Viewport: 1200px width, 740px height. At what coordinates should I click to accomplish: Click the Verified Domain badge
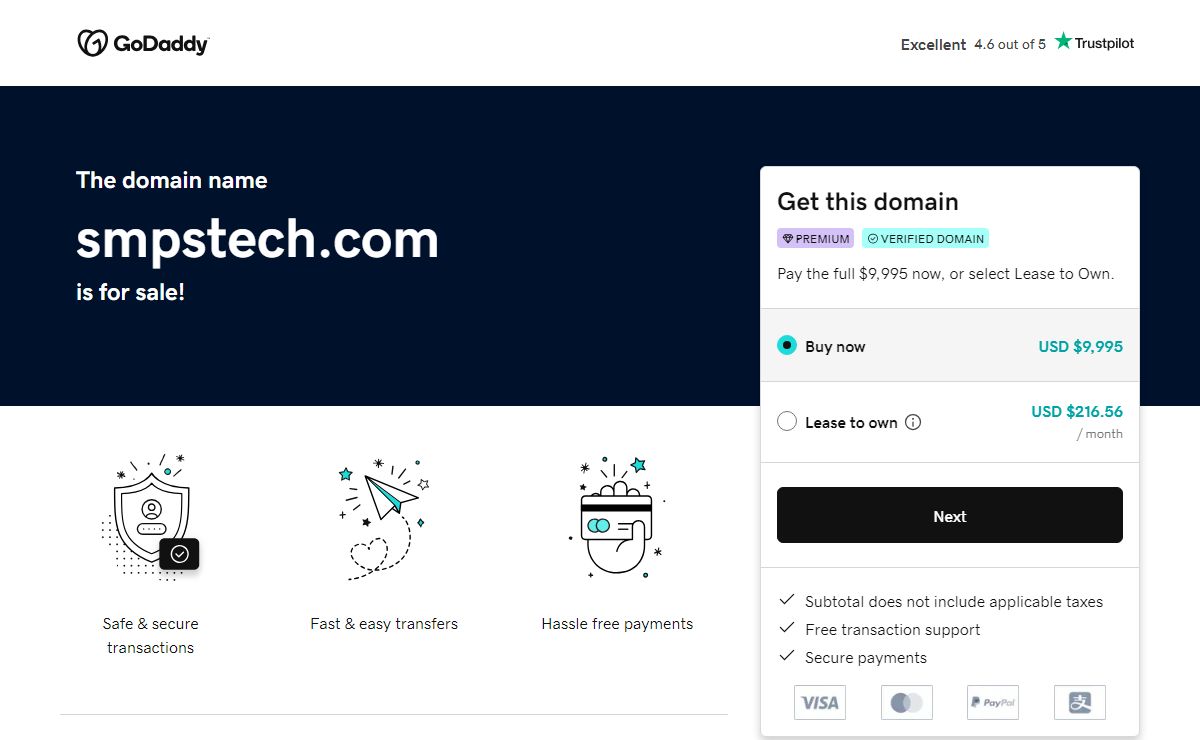(925, 239)
